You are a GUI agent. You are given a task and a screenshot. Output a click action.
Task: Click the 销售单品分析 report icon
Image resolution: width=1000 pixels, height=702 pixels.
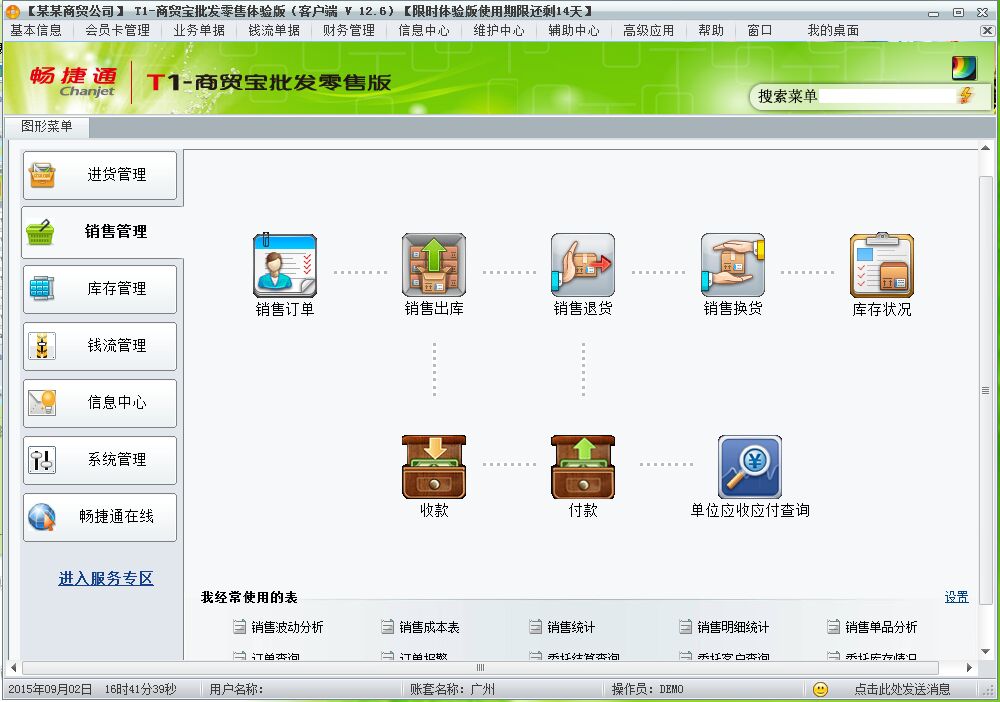pyautogui.click(x=833, y=627)
